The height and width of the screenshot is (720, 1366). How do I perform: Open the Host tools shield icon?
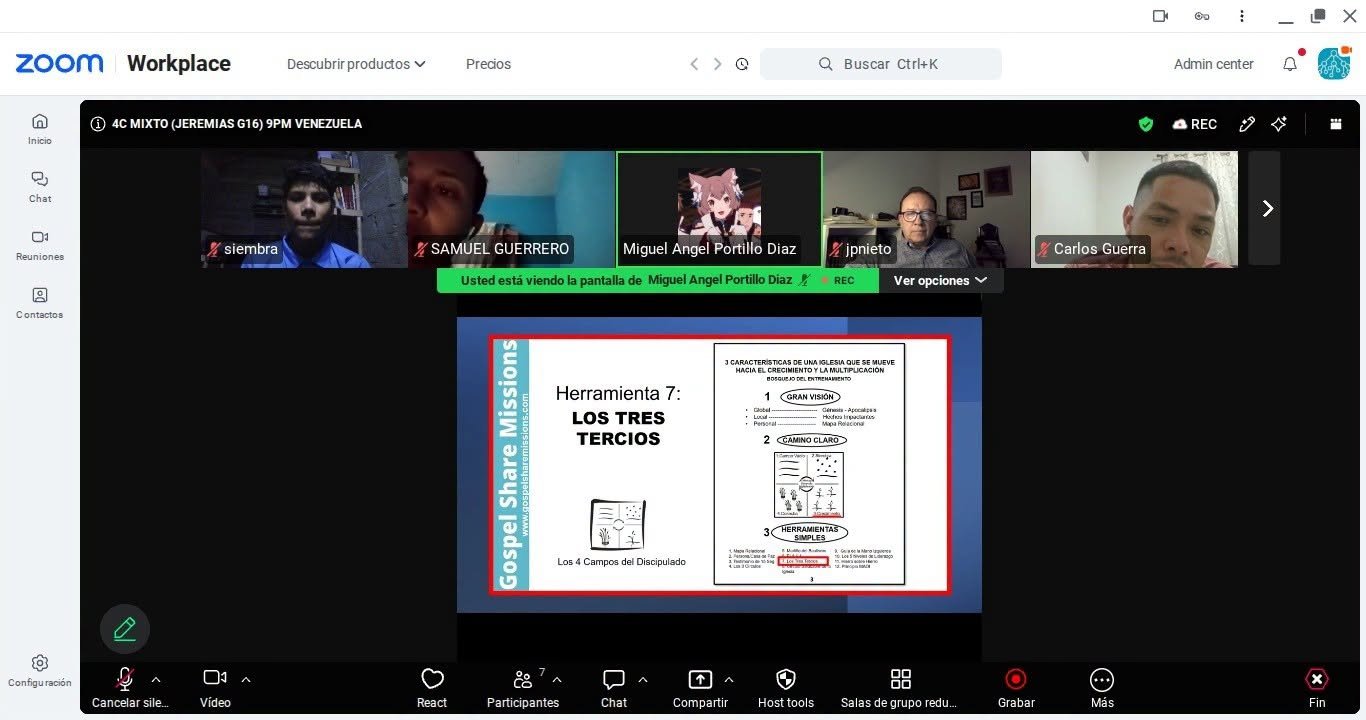tap(785, 680)
